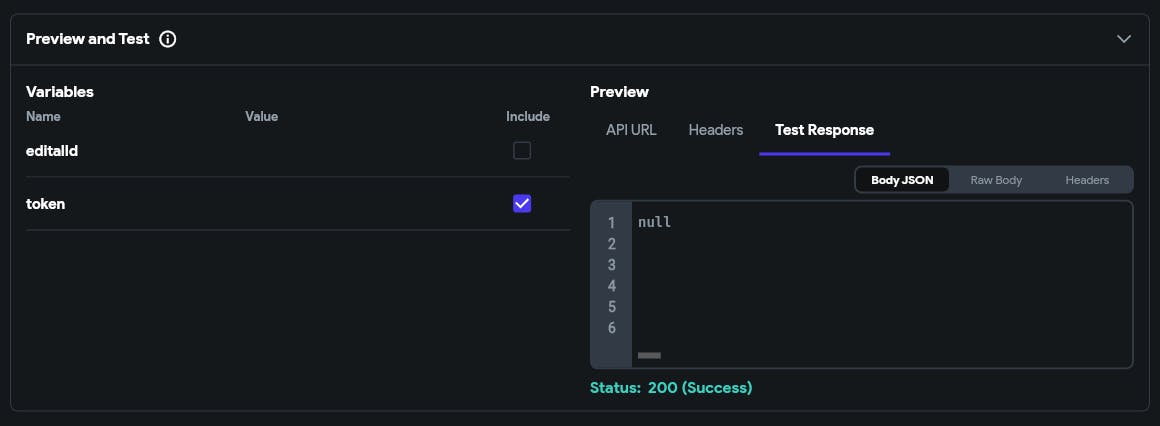Select the Test Response tab
The width and height of the screenshot is (1160, 426).
click(x=824, y=130)
